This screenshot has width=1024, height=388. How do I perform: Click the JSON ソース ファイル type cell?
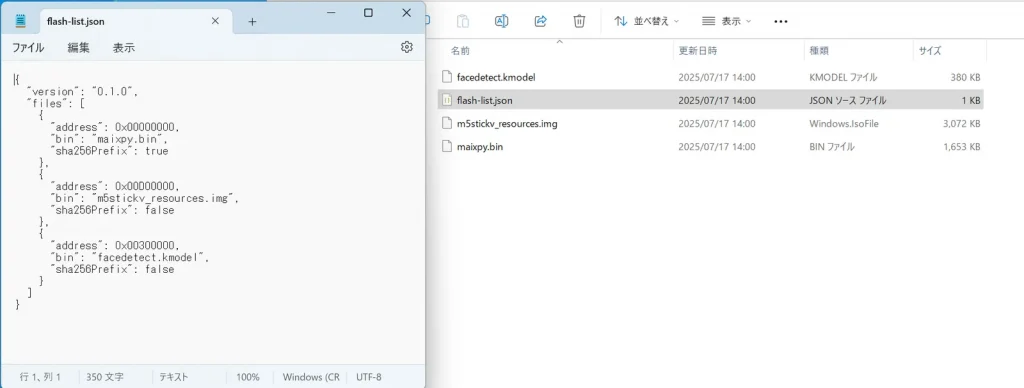(x=848, y=101)
